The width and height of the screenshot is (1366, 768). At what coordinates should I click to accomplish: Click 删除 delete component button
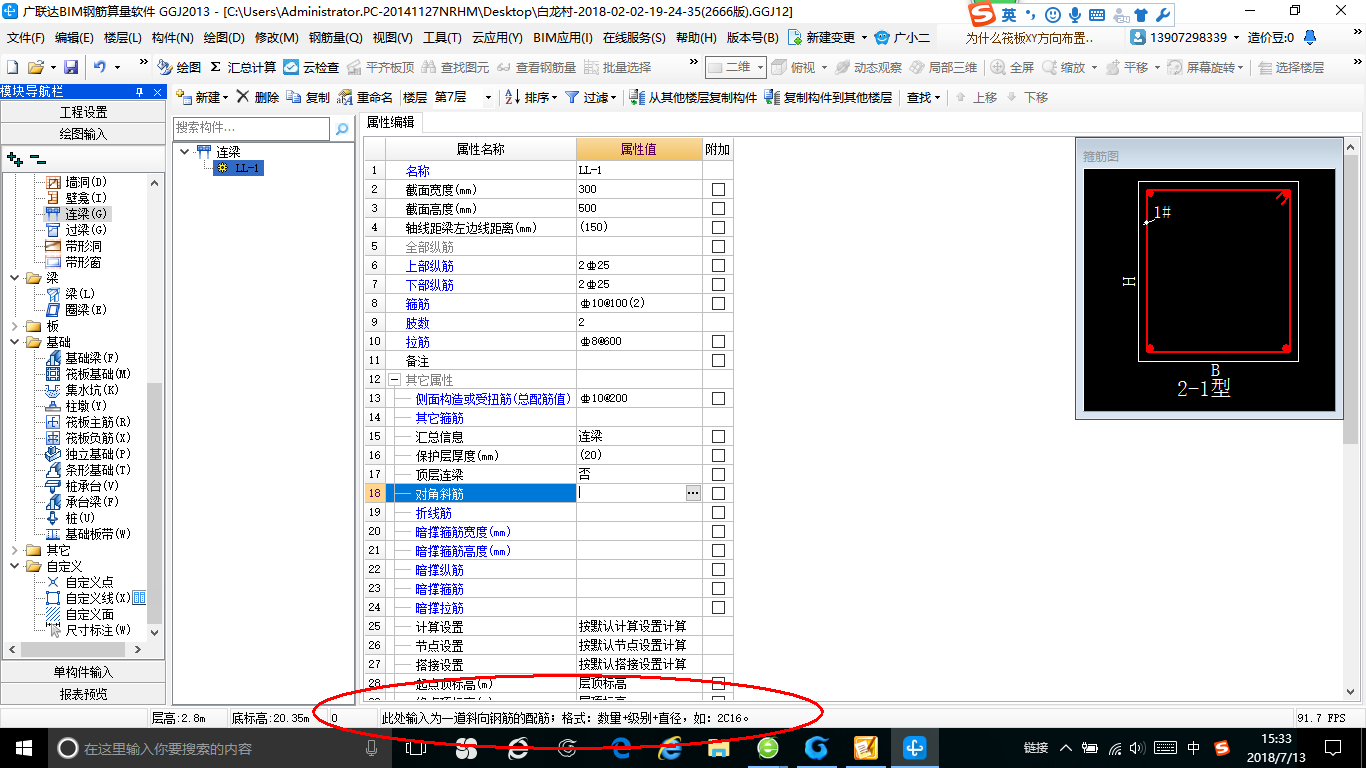[x=257, y=97]
